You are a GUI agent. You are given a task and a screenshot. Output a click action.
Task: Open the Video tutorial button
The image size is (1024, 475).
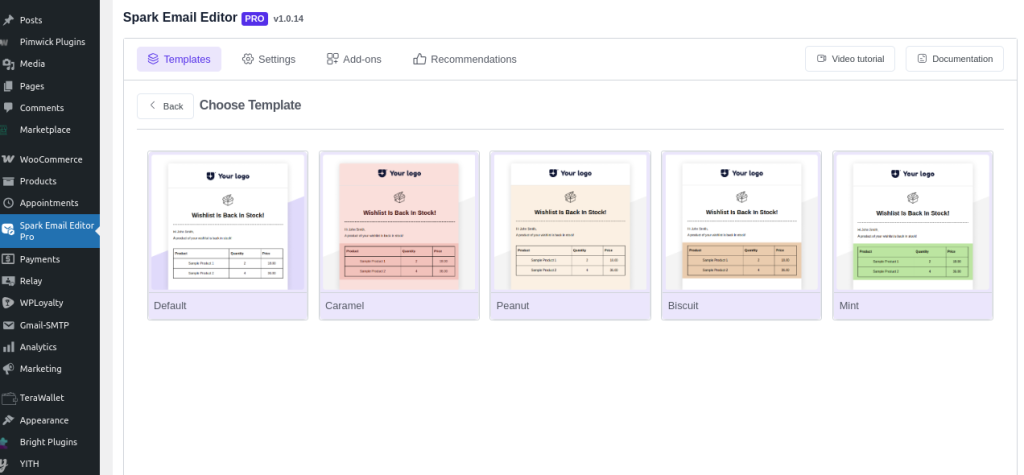[x=850, y=59]
